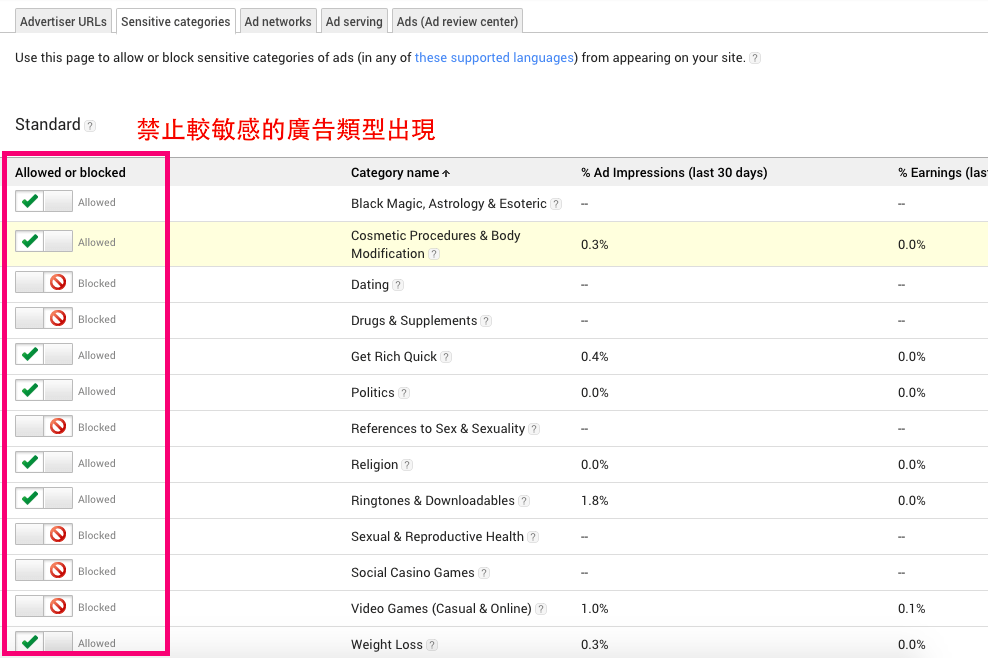Show help for Get Rich Quick
This screenshot has height=658, width=988.
pyautogui.click(x=446, y=357)
